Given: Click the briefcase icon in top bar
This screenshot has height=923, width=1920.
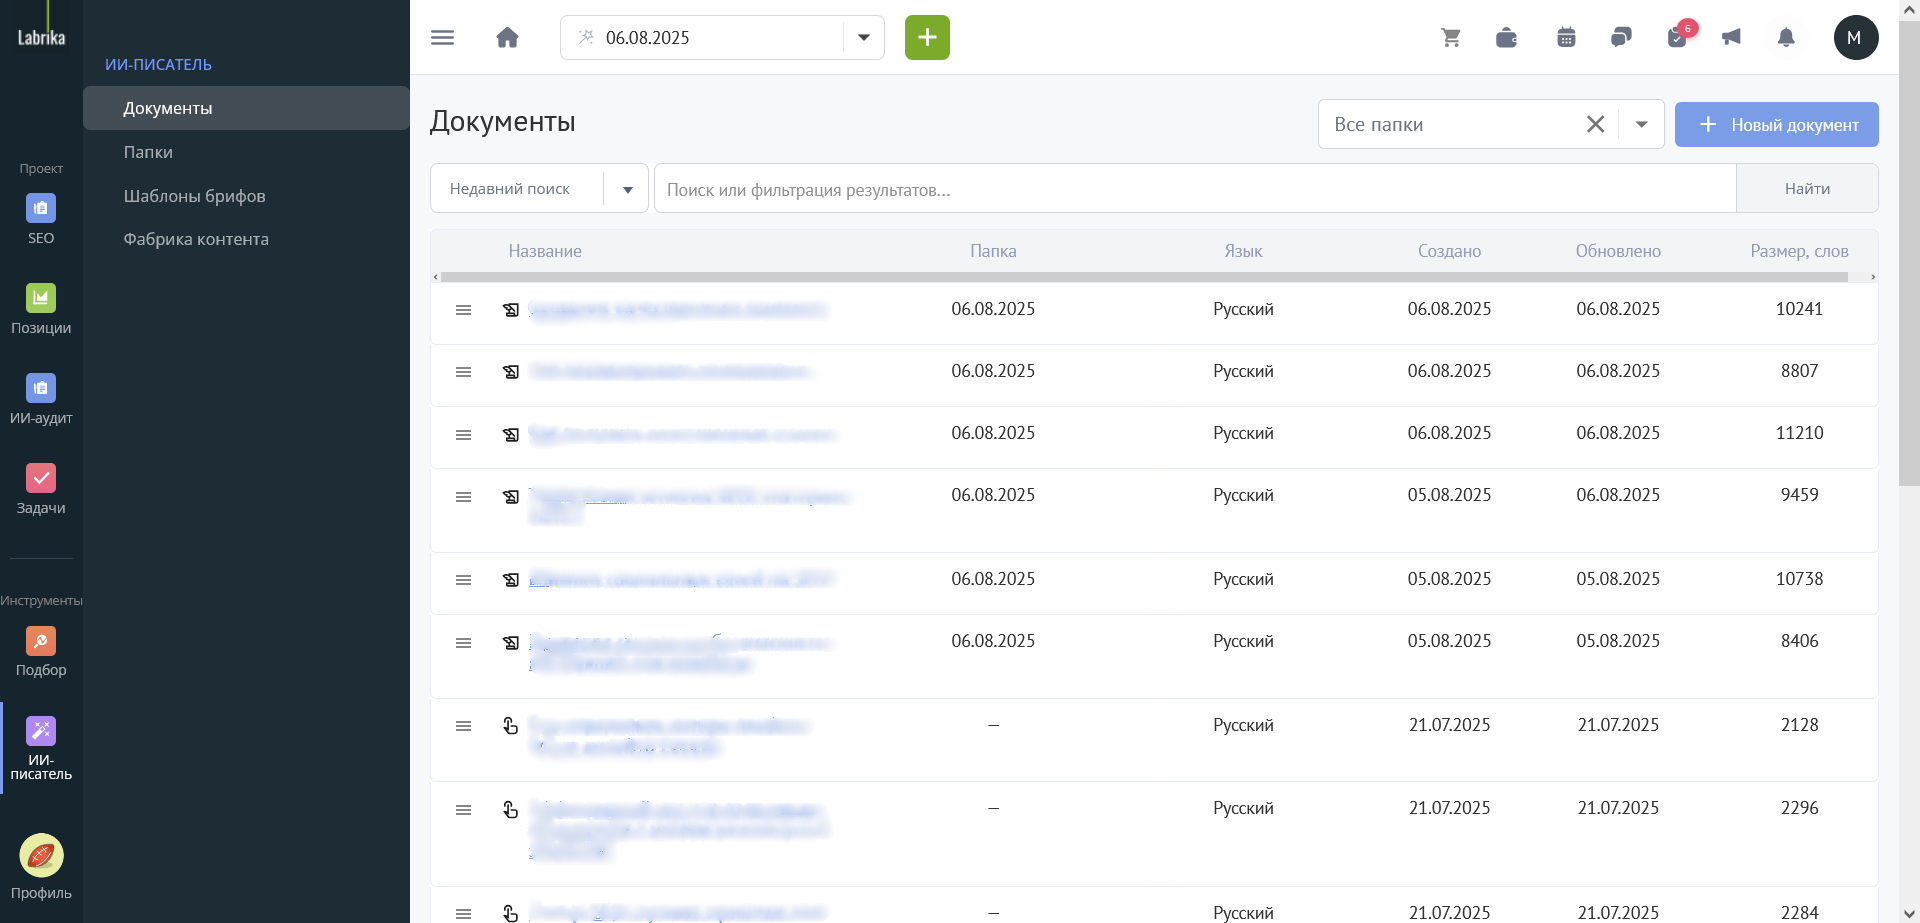Looking at the screenshot, I should tap(1506, 38).
